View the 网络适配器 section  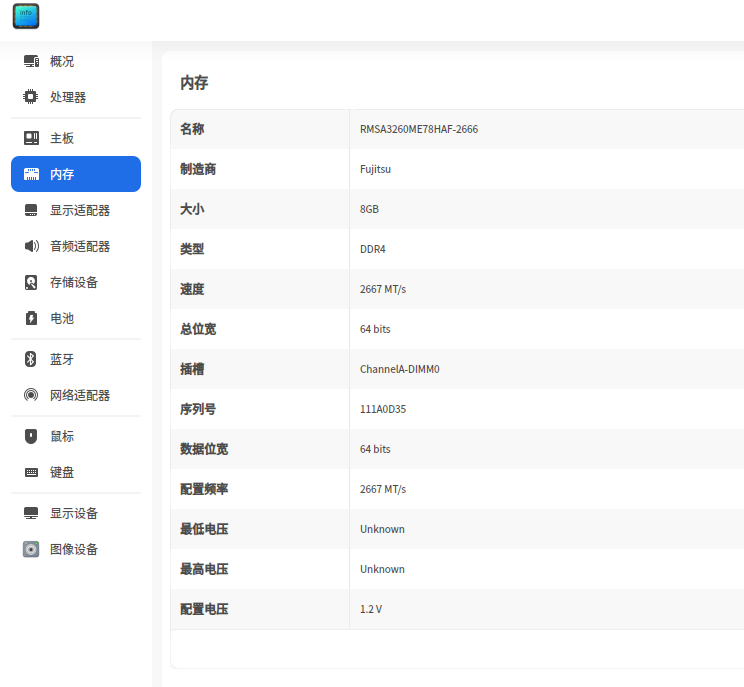(x=76, y=395)
